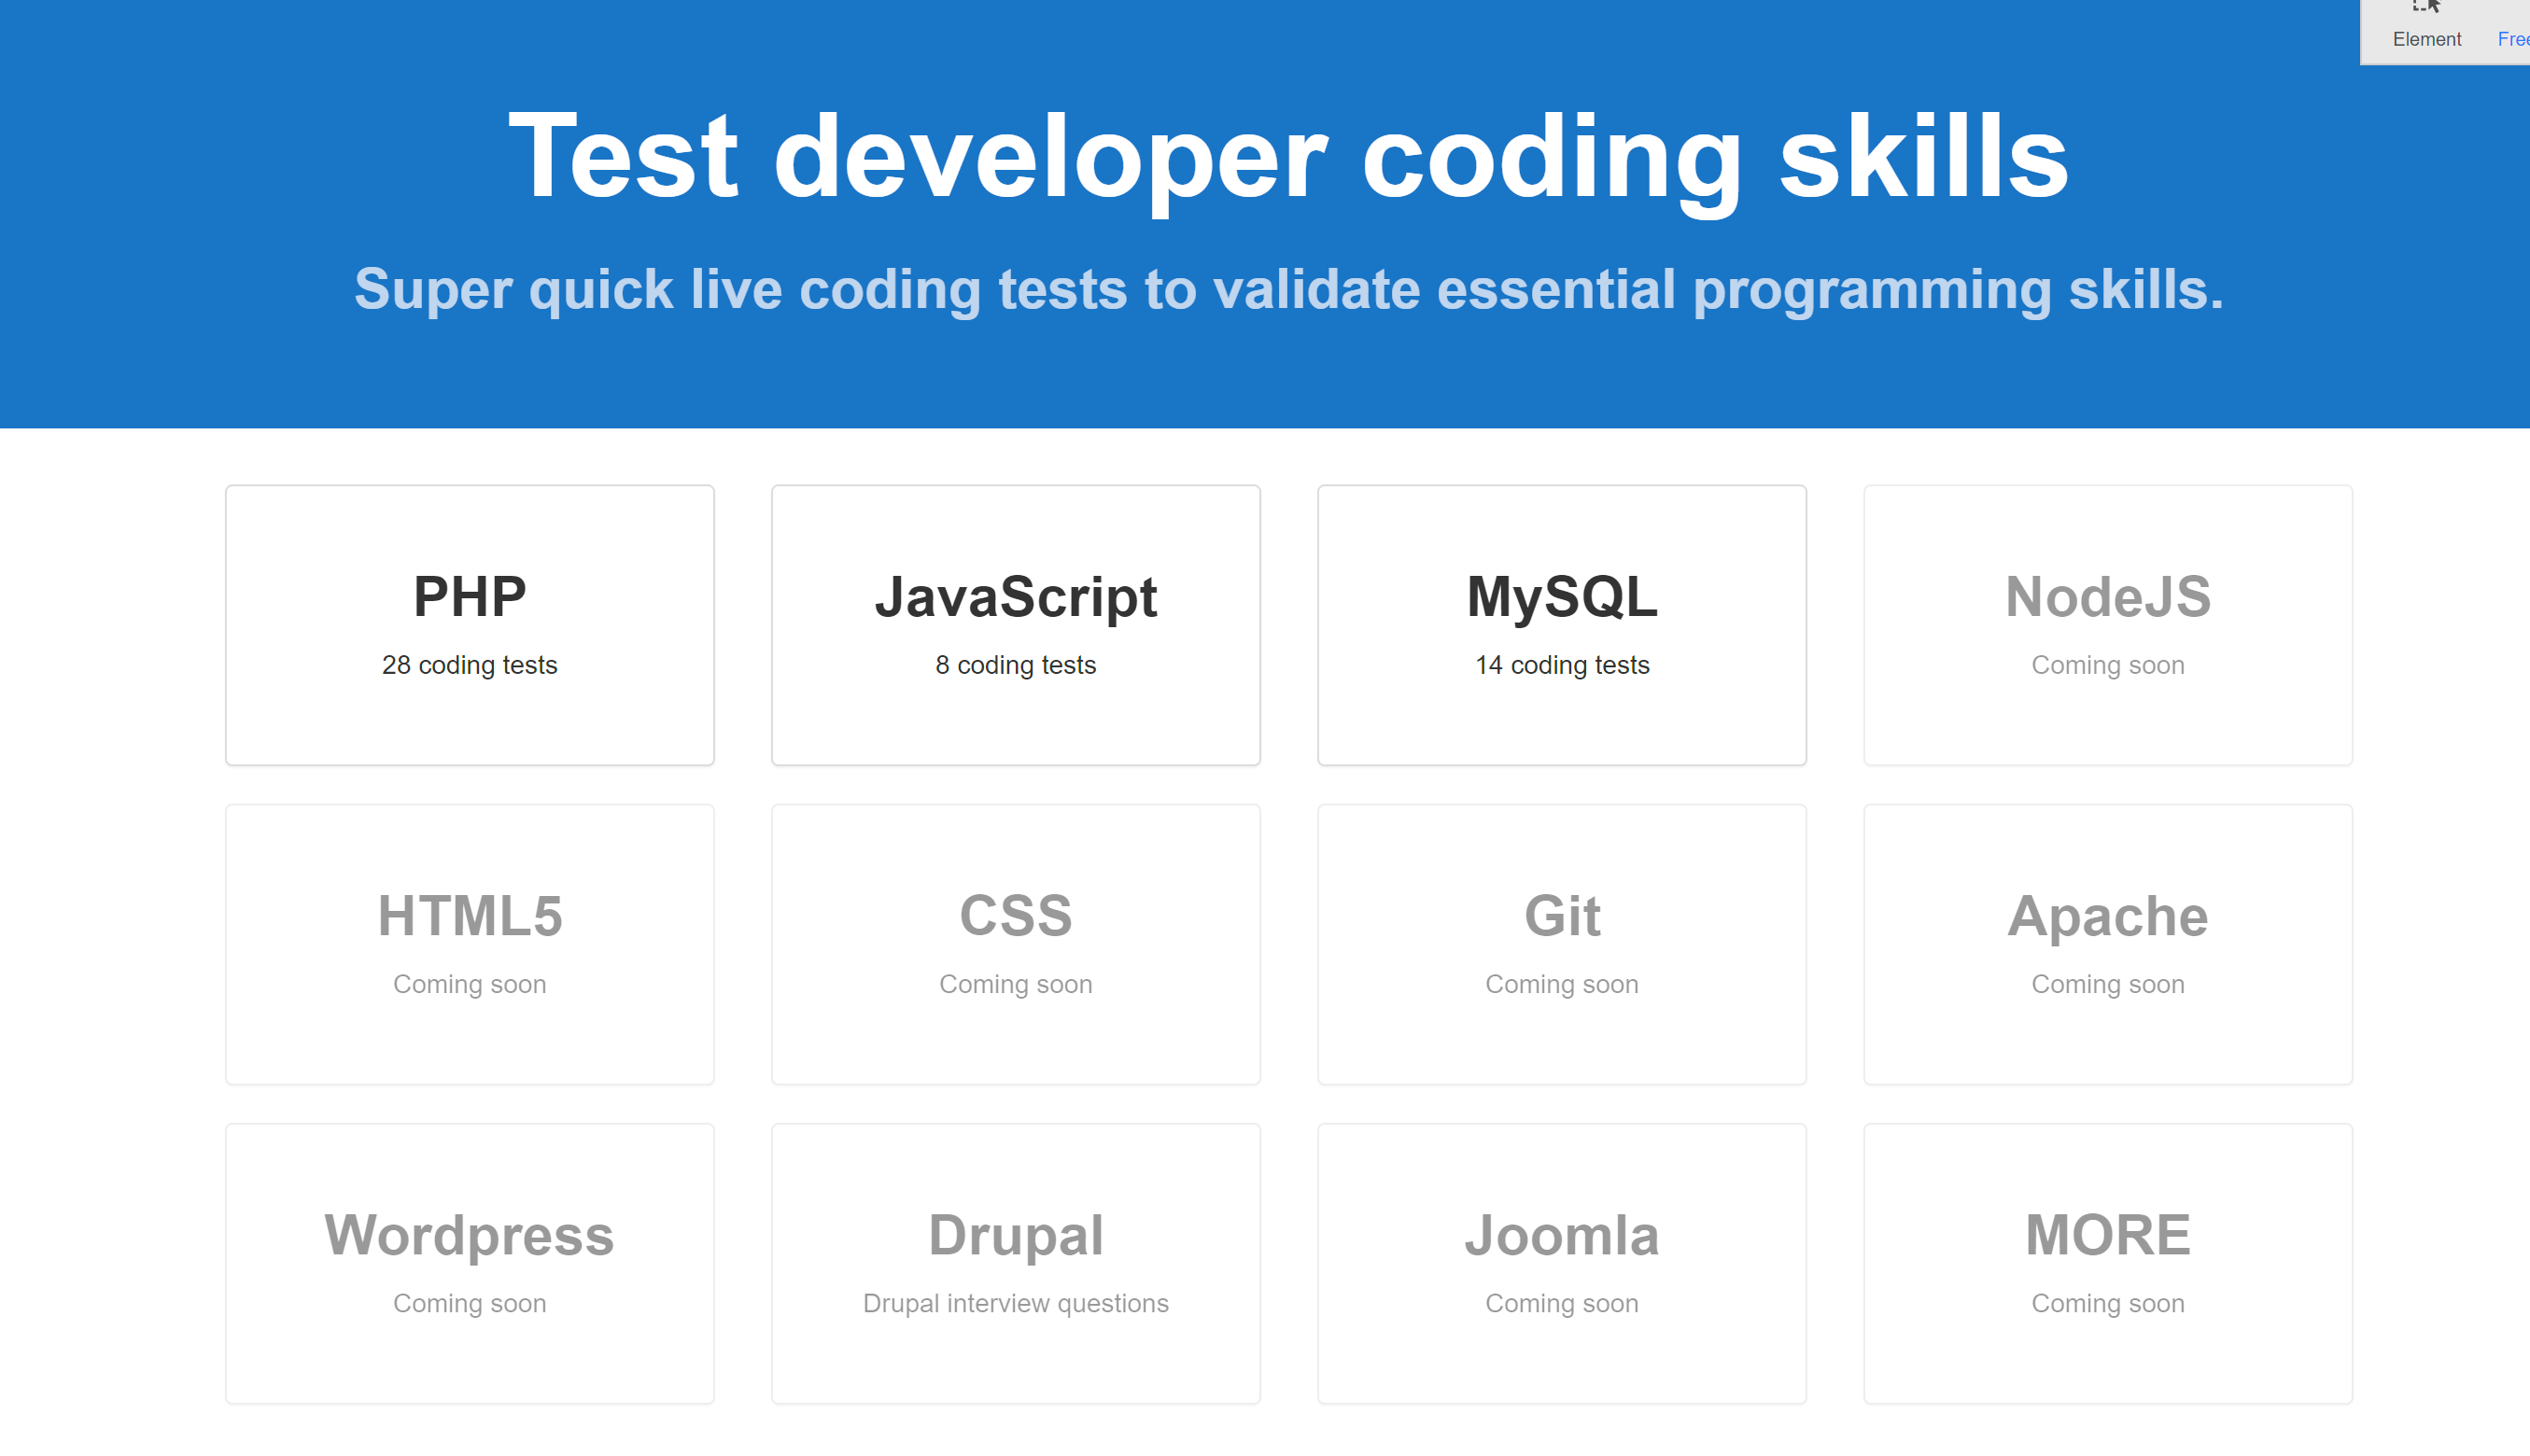Open the JavaScript coding tests card
The width and height of the screenshot is (2530, 1456).
coord(1016,626)
